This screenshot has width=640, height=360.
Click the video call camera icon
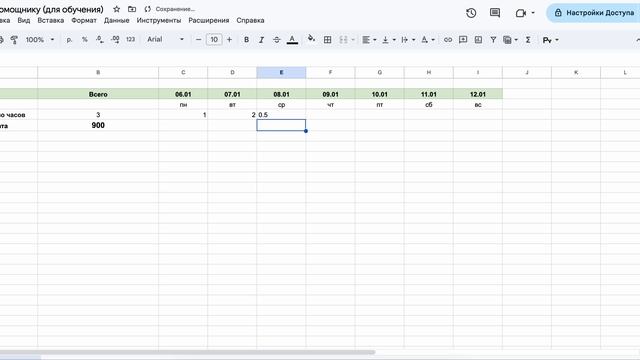520,13
